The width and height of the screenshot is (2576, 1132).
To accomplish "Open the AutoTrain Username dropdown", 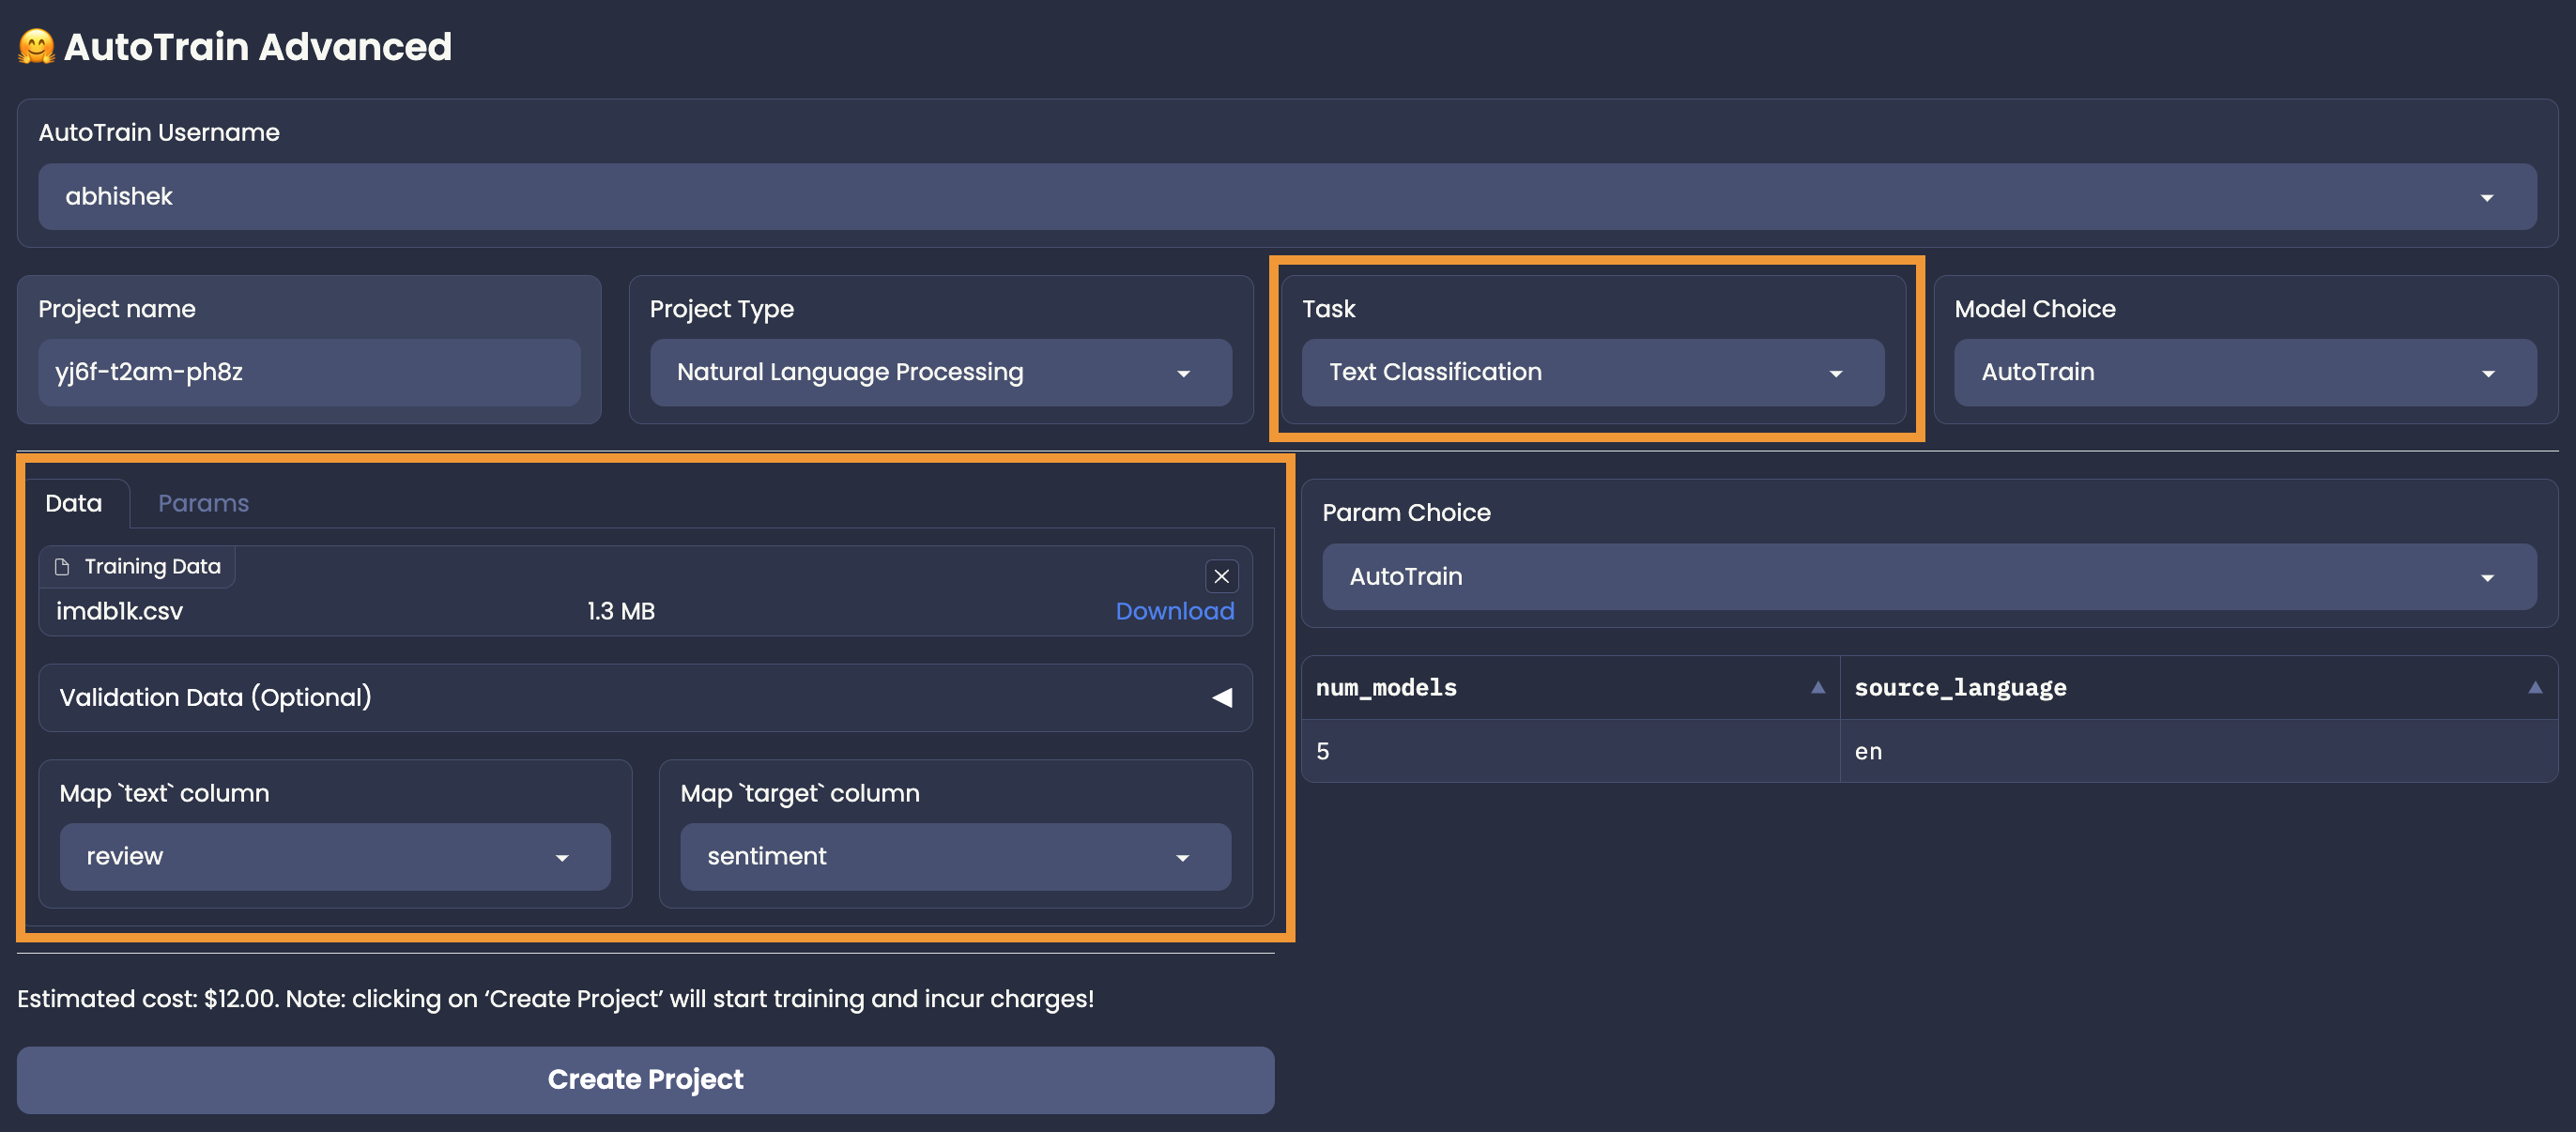I will click(x=2486, y=197).
